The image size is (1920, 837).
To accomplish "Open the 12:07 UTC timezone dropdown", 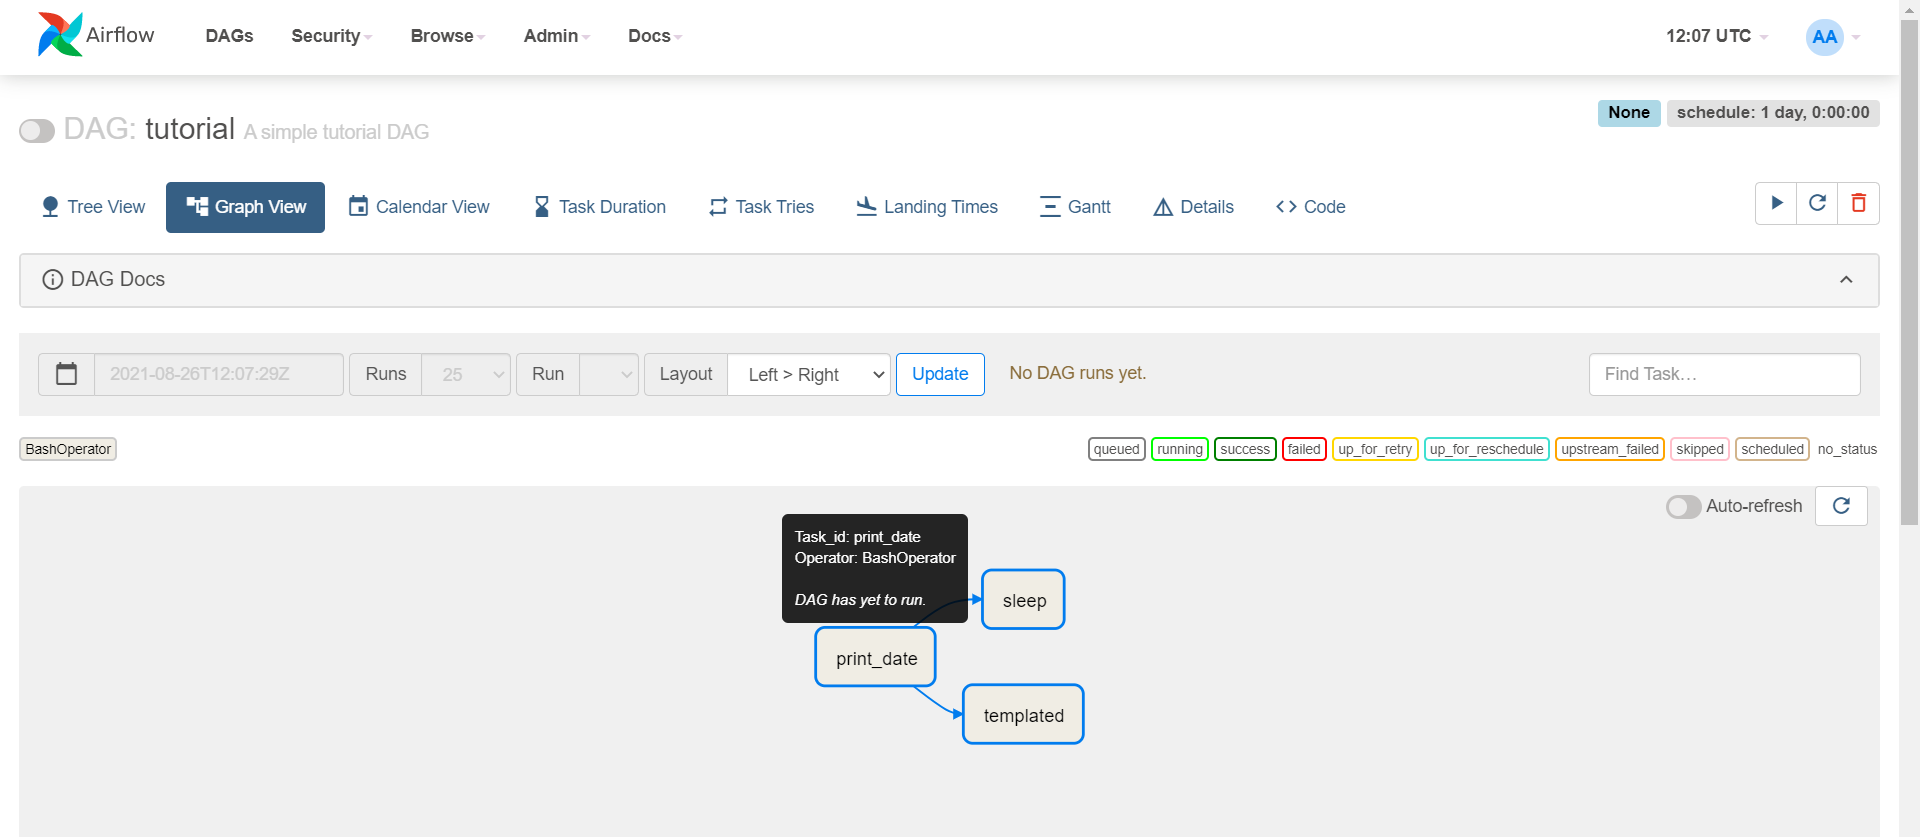I will pyautogui.click(x=1716, y=36).
